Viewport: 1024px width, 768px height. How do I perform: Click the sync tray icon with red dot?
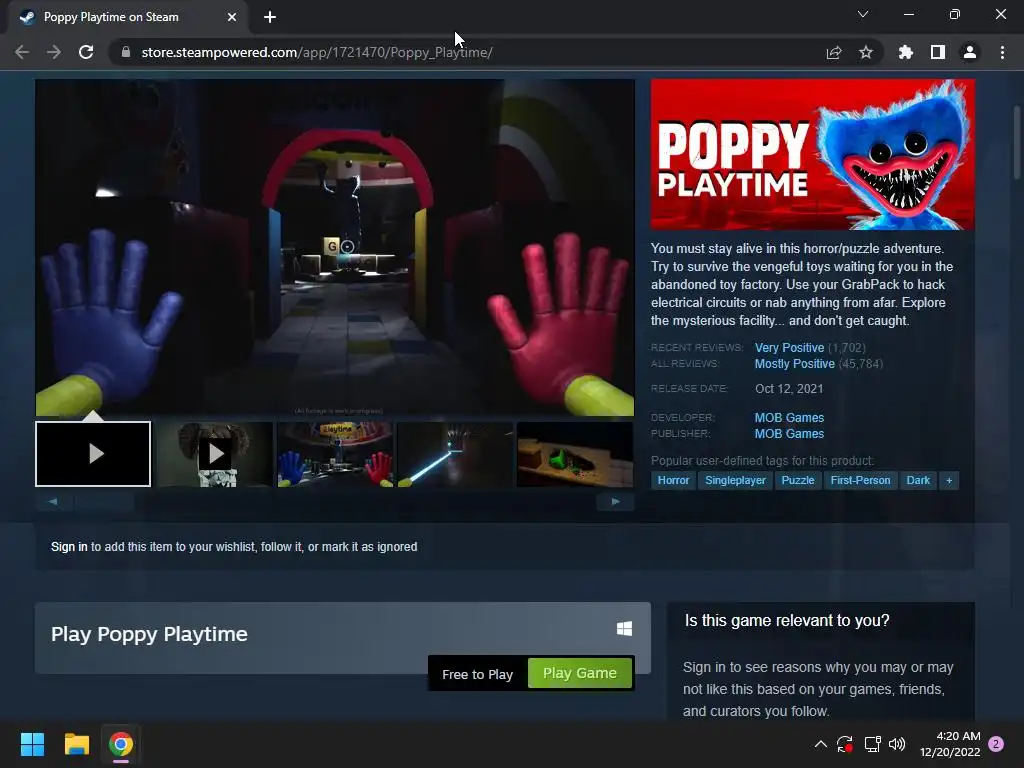[x=845, y=744]
